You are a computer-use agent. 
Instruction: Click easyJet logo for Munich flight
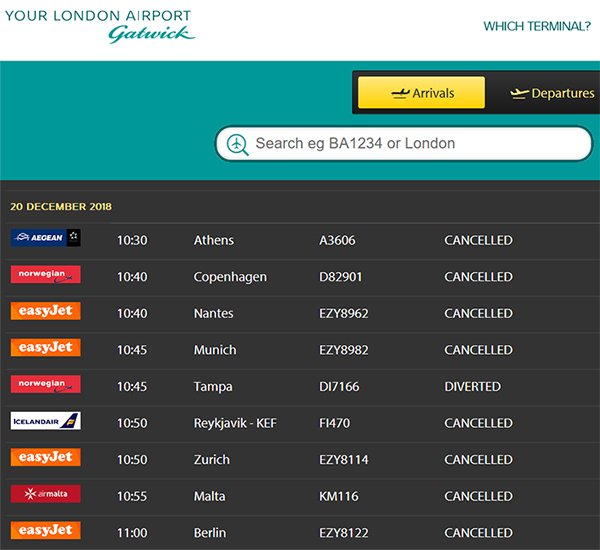click(x=45, y=348)
